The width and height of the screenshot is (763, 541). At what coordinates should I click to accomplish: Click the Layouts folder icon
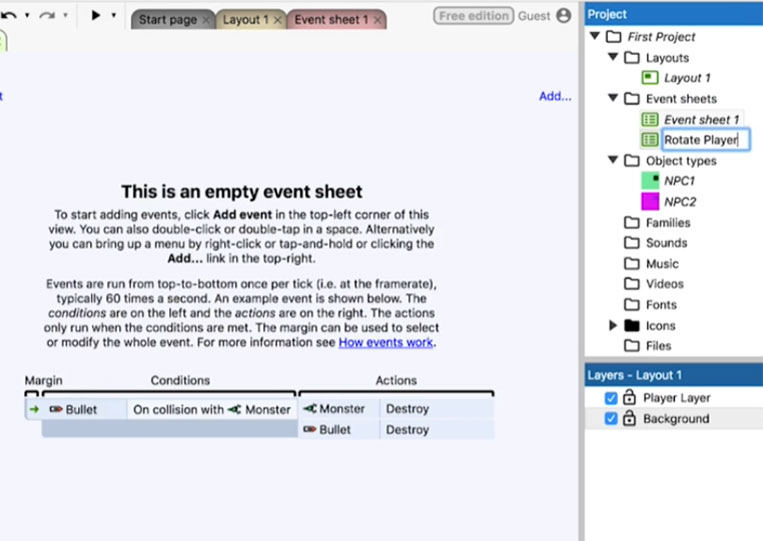(x=632, y=57)
